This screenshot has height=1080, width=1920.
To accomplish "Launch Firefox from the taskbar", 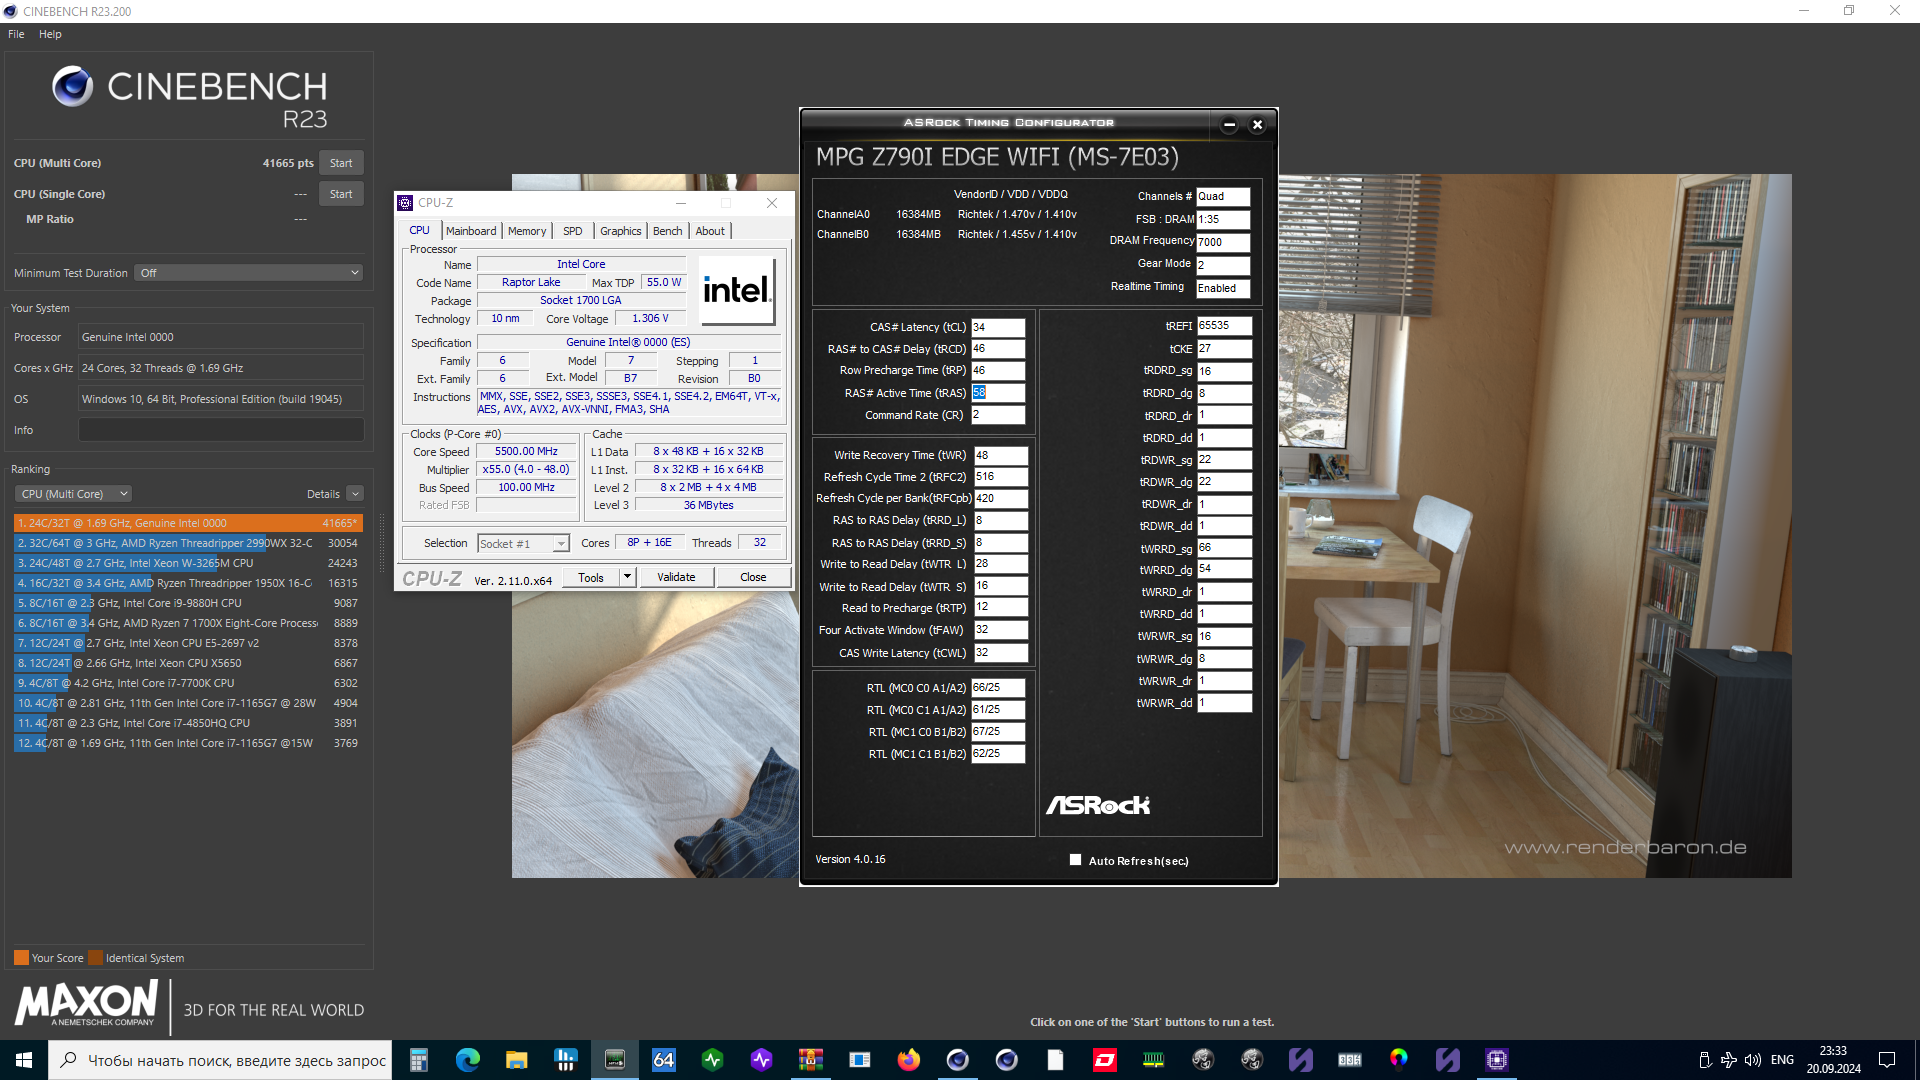I will [908, 1060].
